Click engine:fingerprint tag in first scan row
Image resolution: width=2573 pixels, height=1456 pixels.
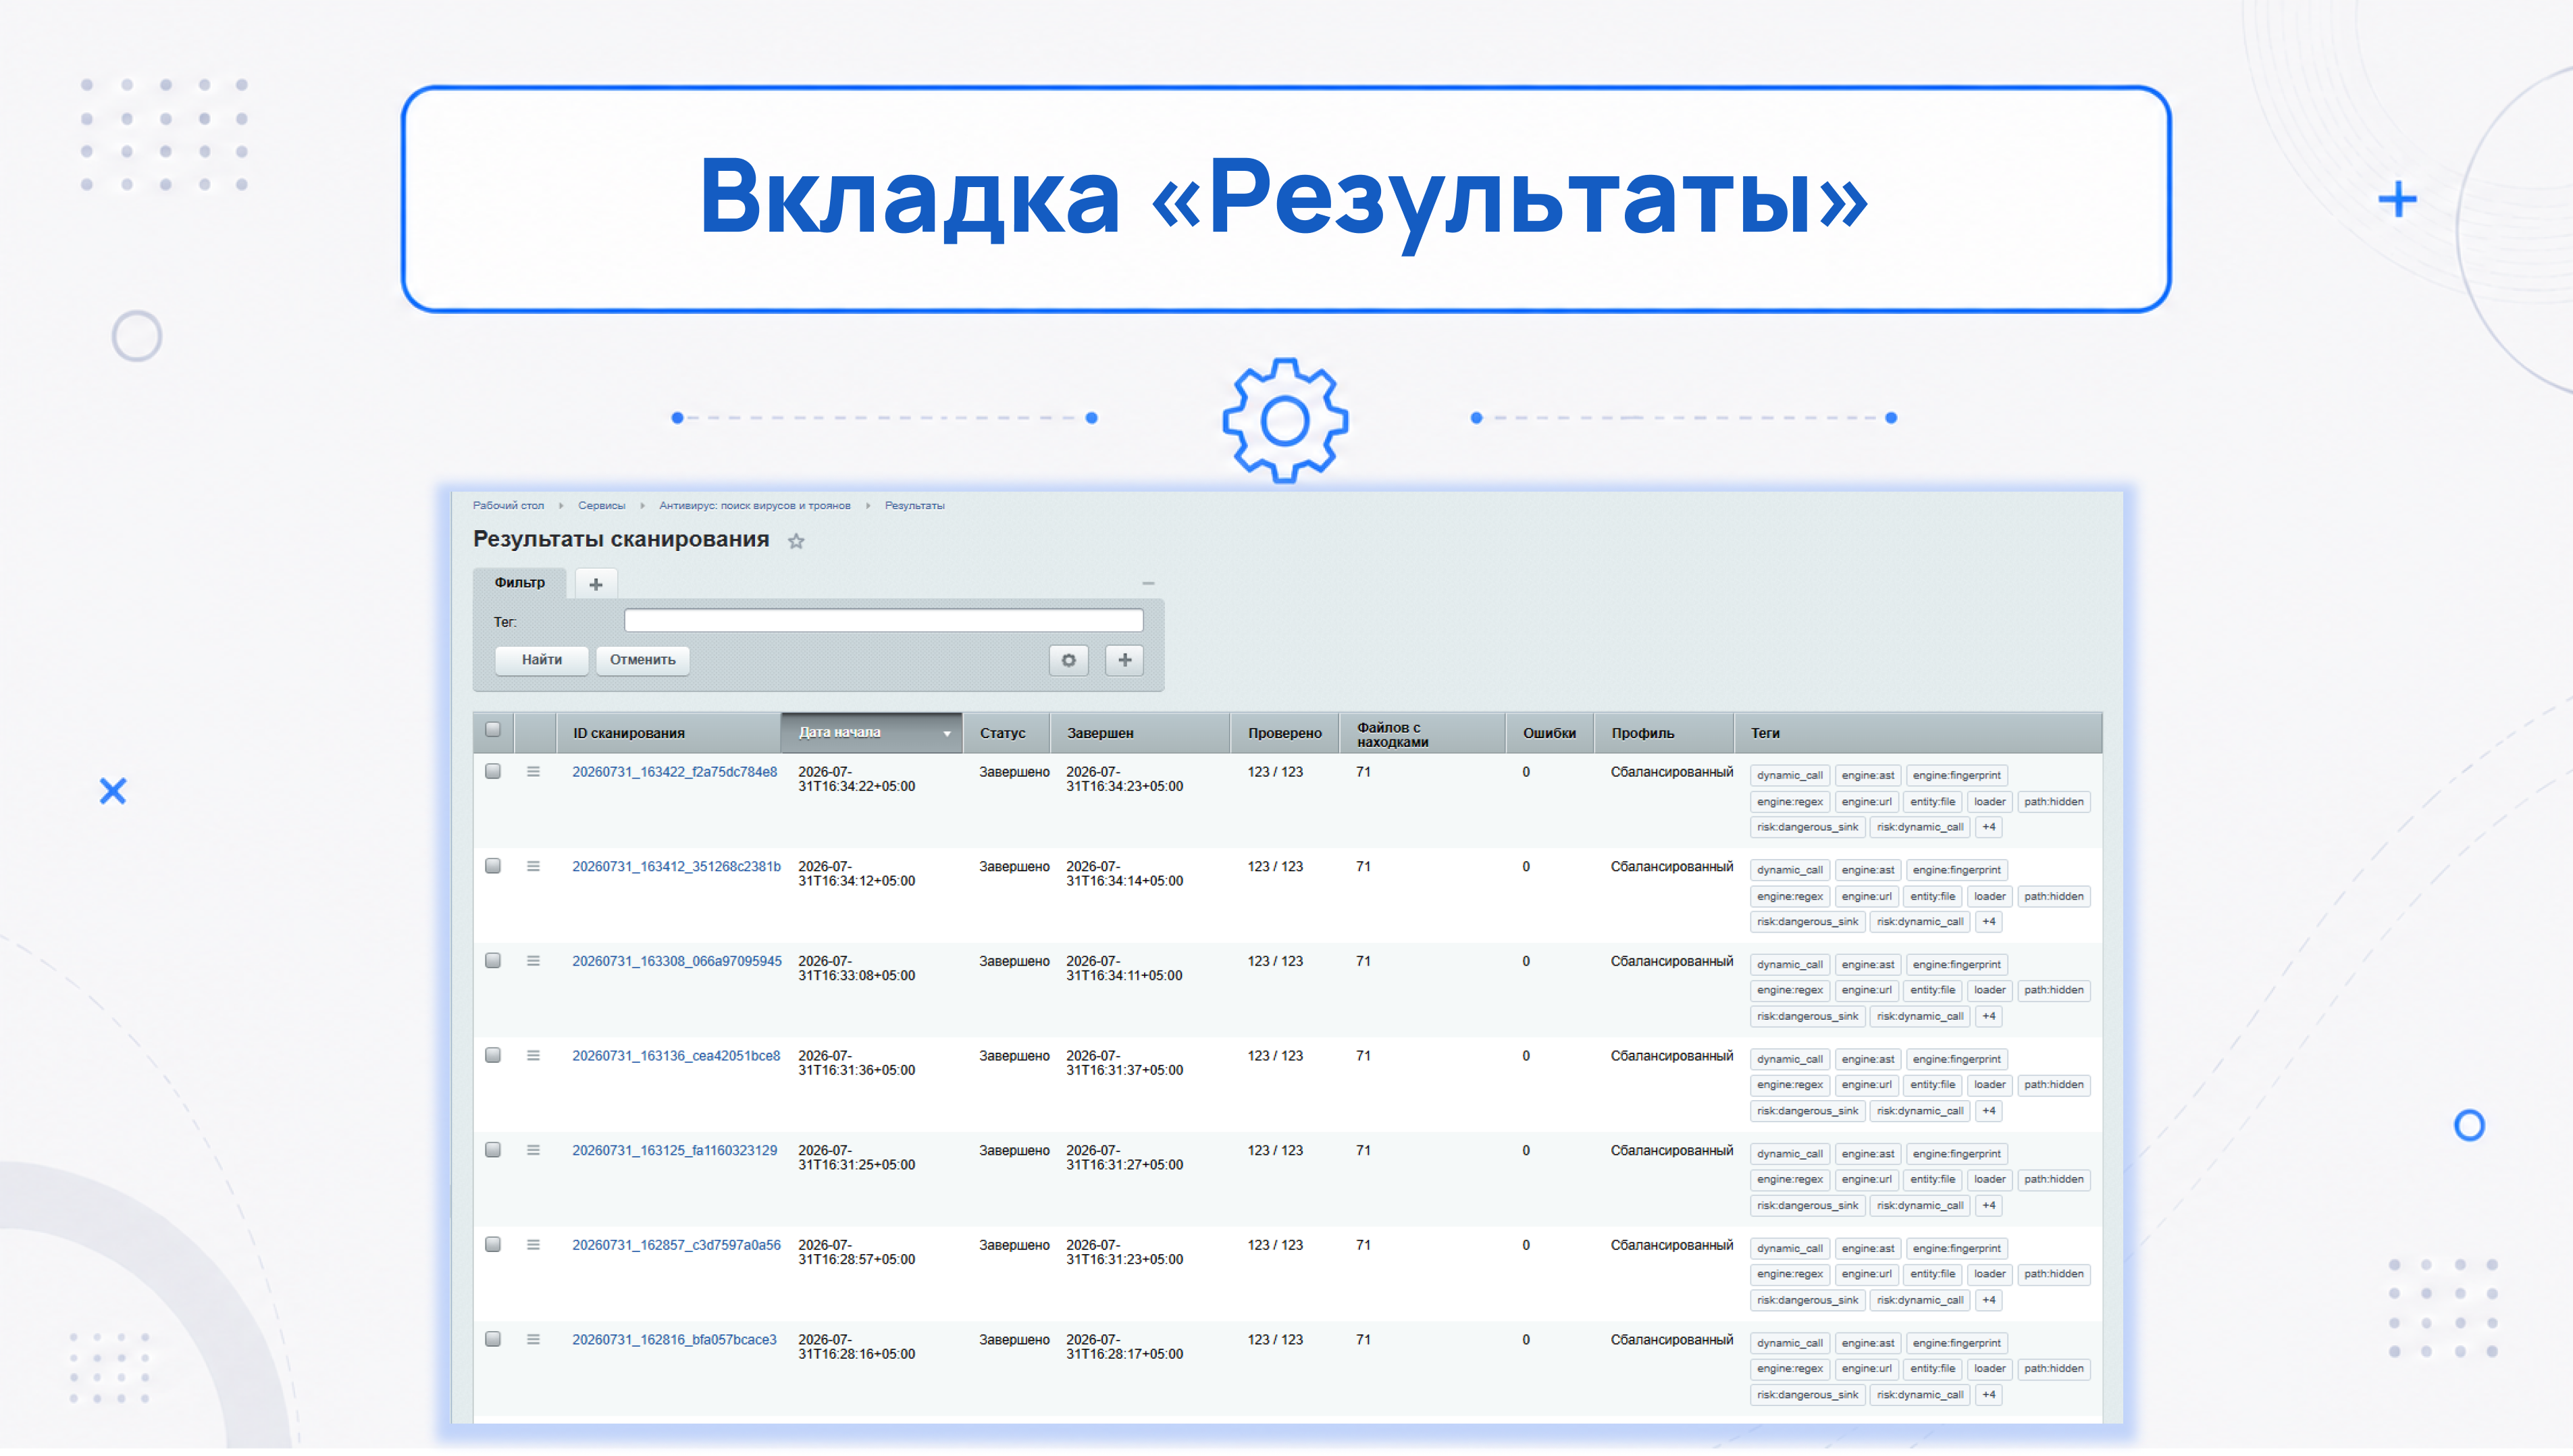[1956, 776]
